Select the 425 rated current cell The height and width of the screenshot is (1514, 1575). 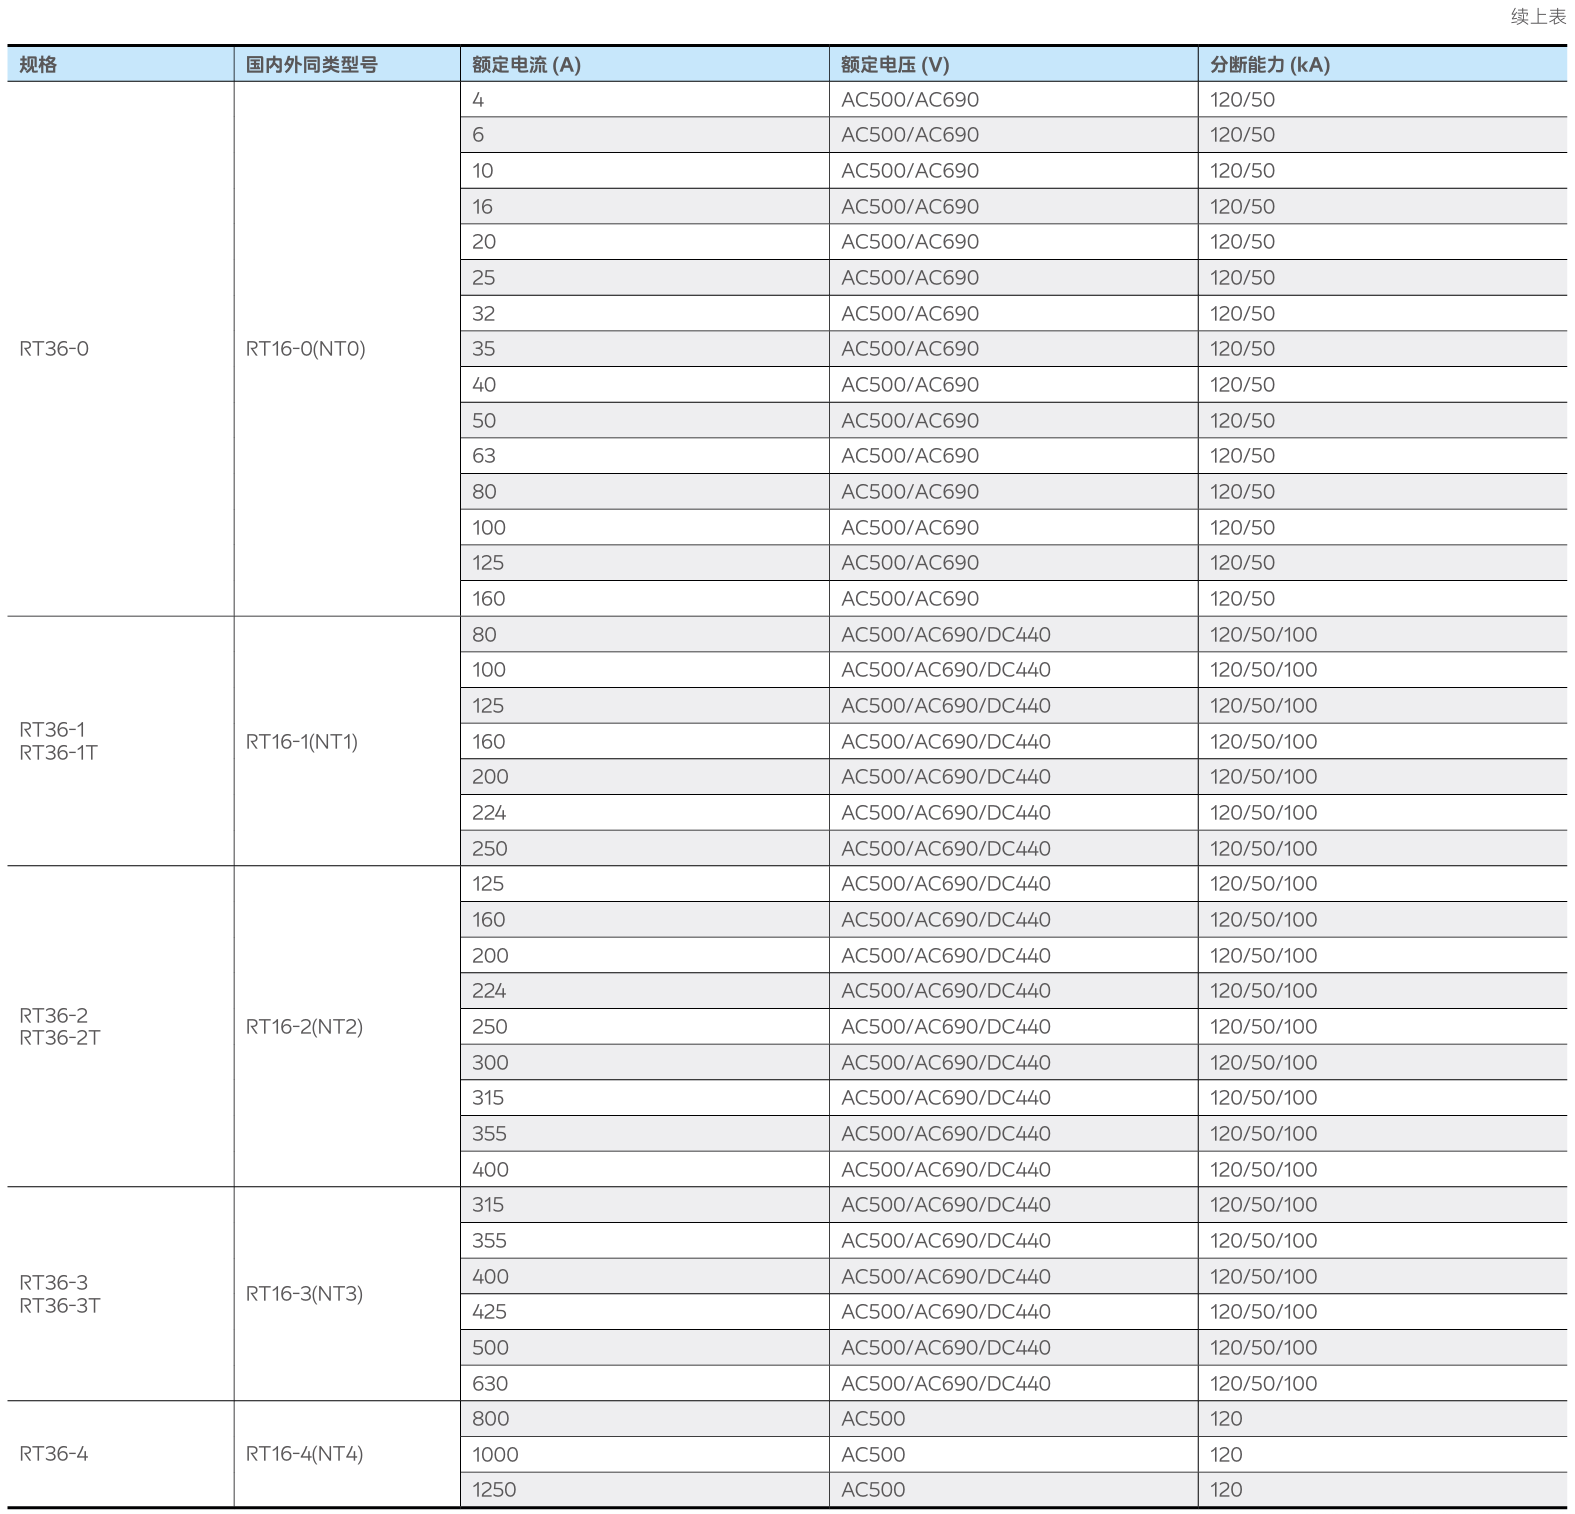(x=489, y=1312)
